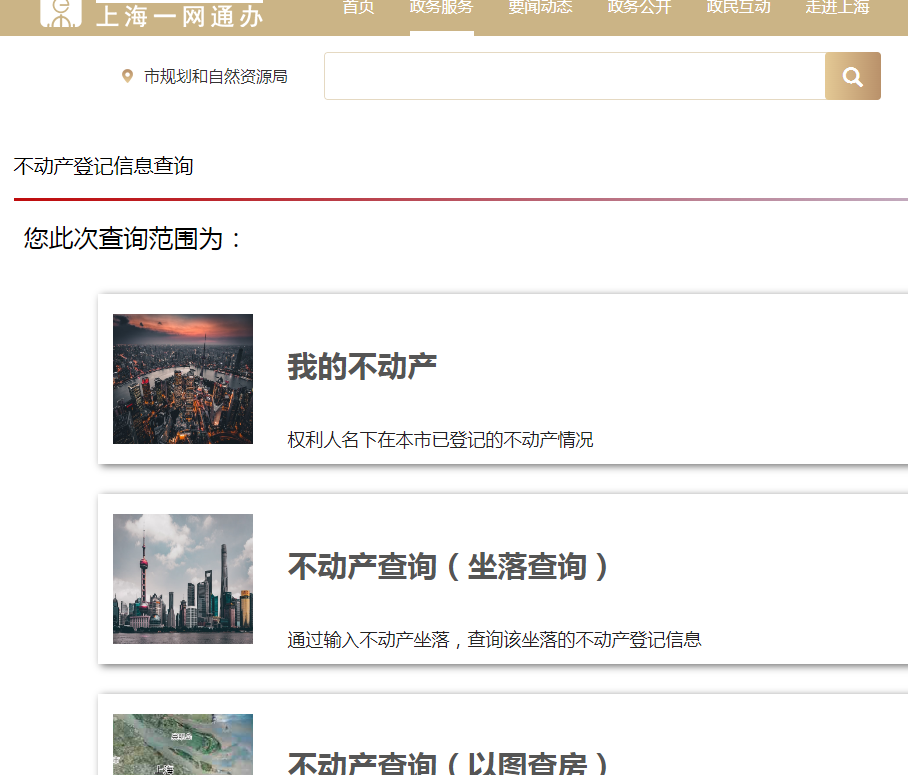This screenshot has height=775, width=908.
Task: Click heading 不动产登记信息查询
Action: point(103,166)
